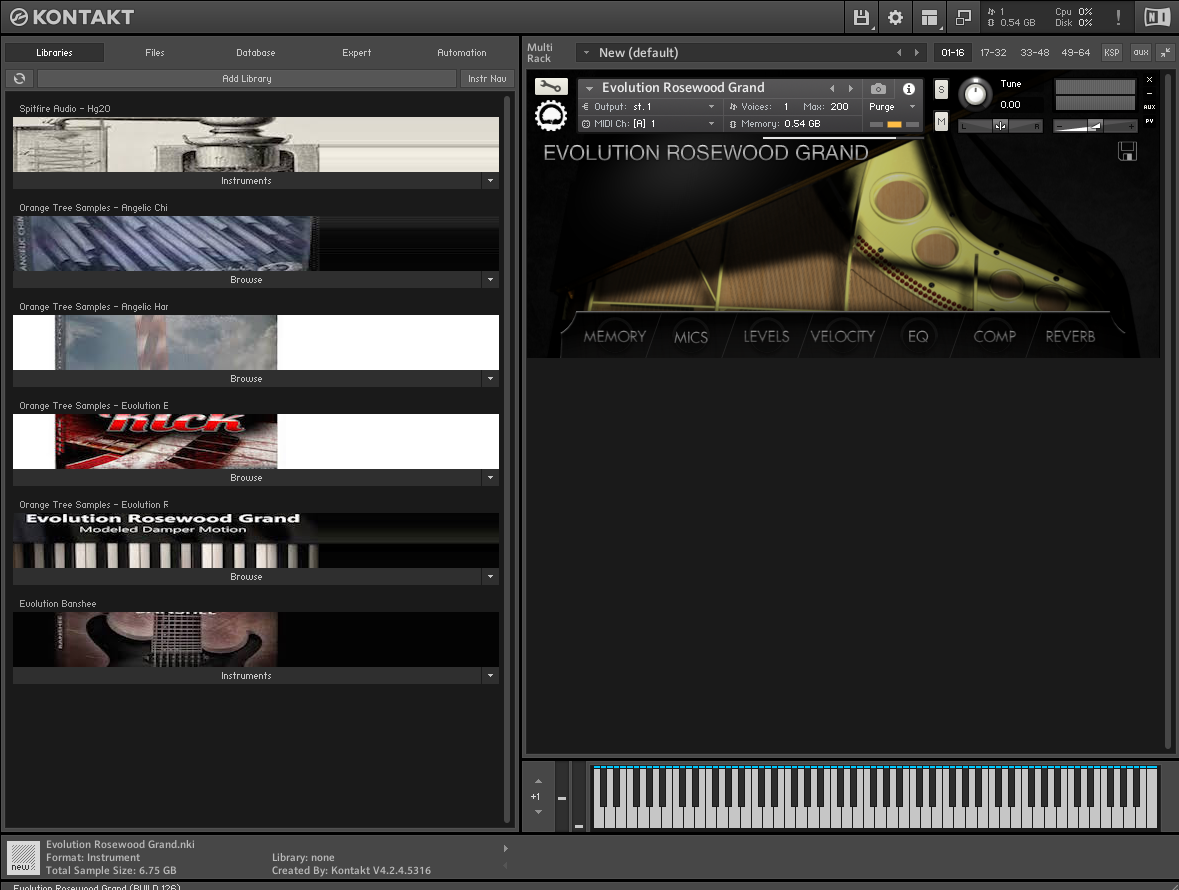Viewport: 1179px width, 890px height.
Task: Click Instruments under Evolution Banshee
Action: coord(247,676)
